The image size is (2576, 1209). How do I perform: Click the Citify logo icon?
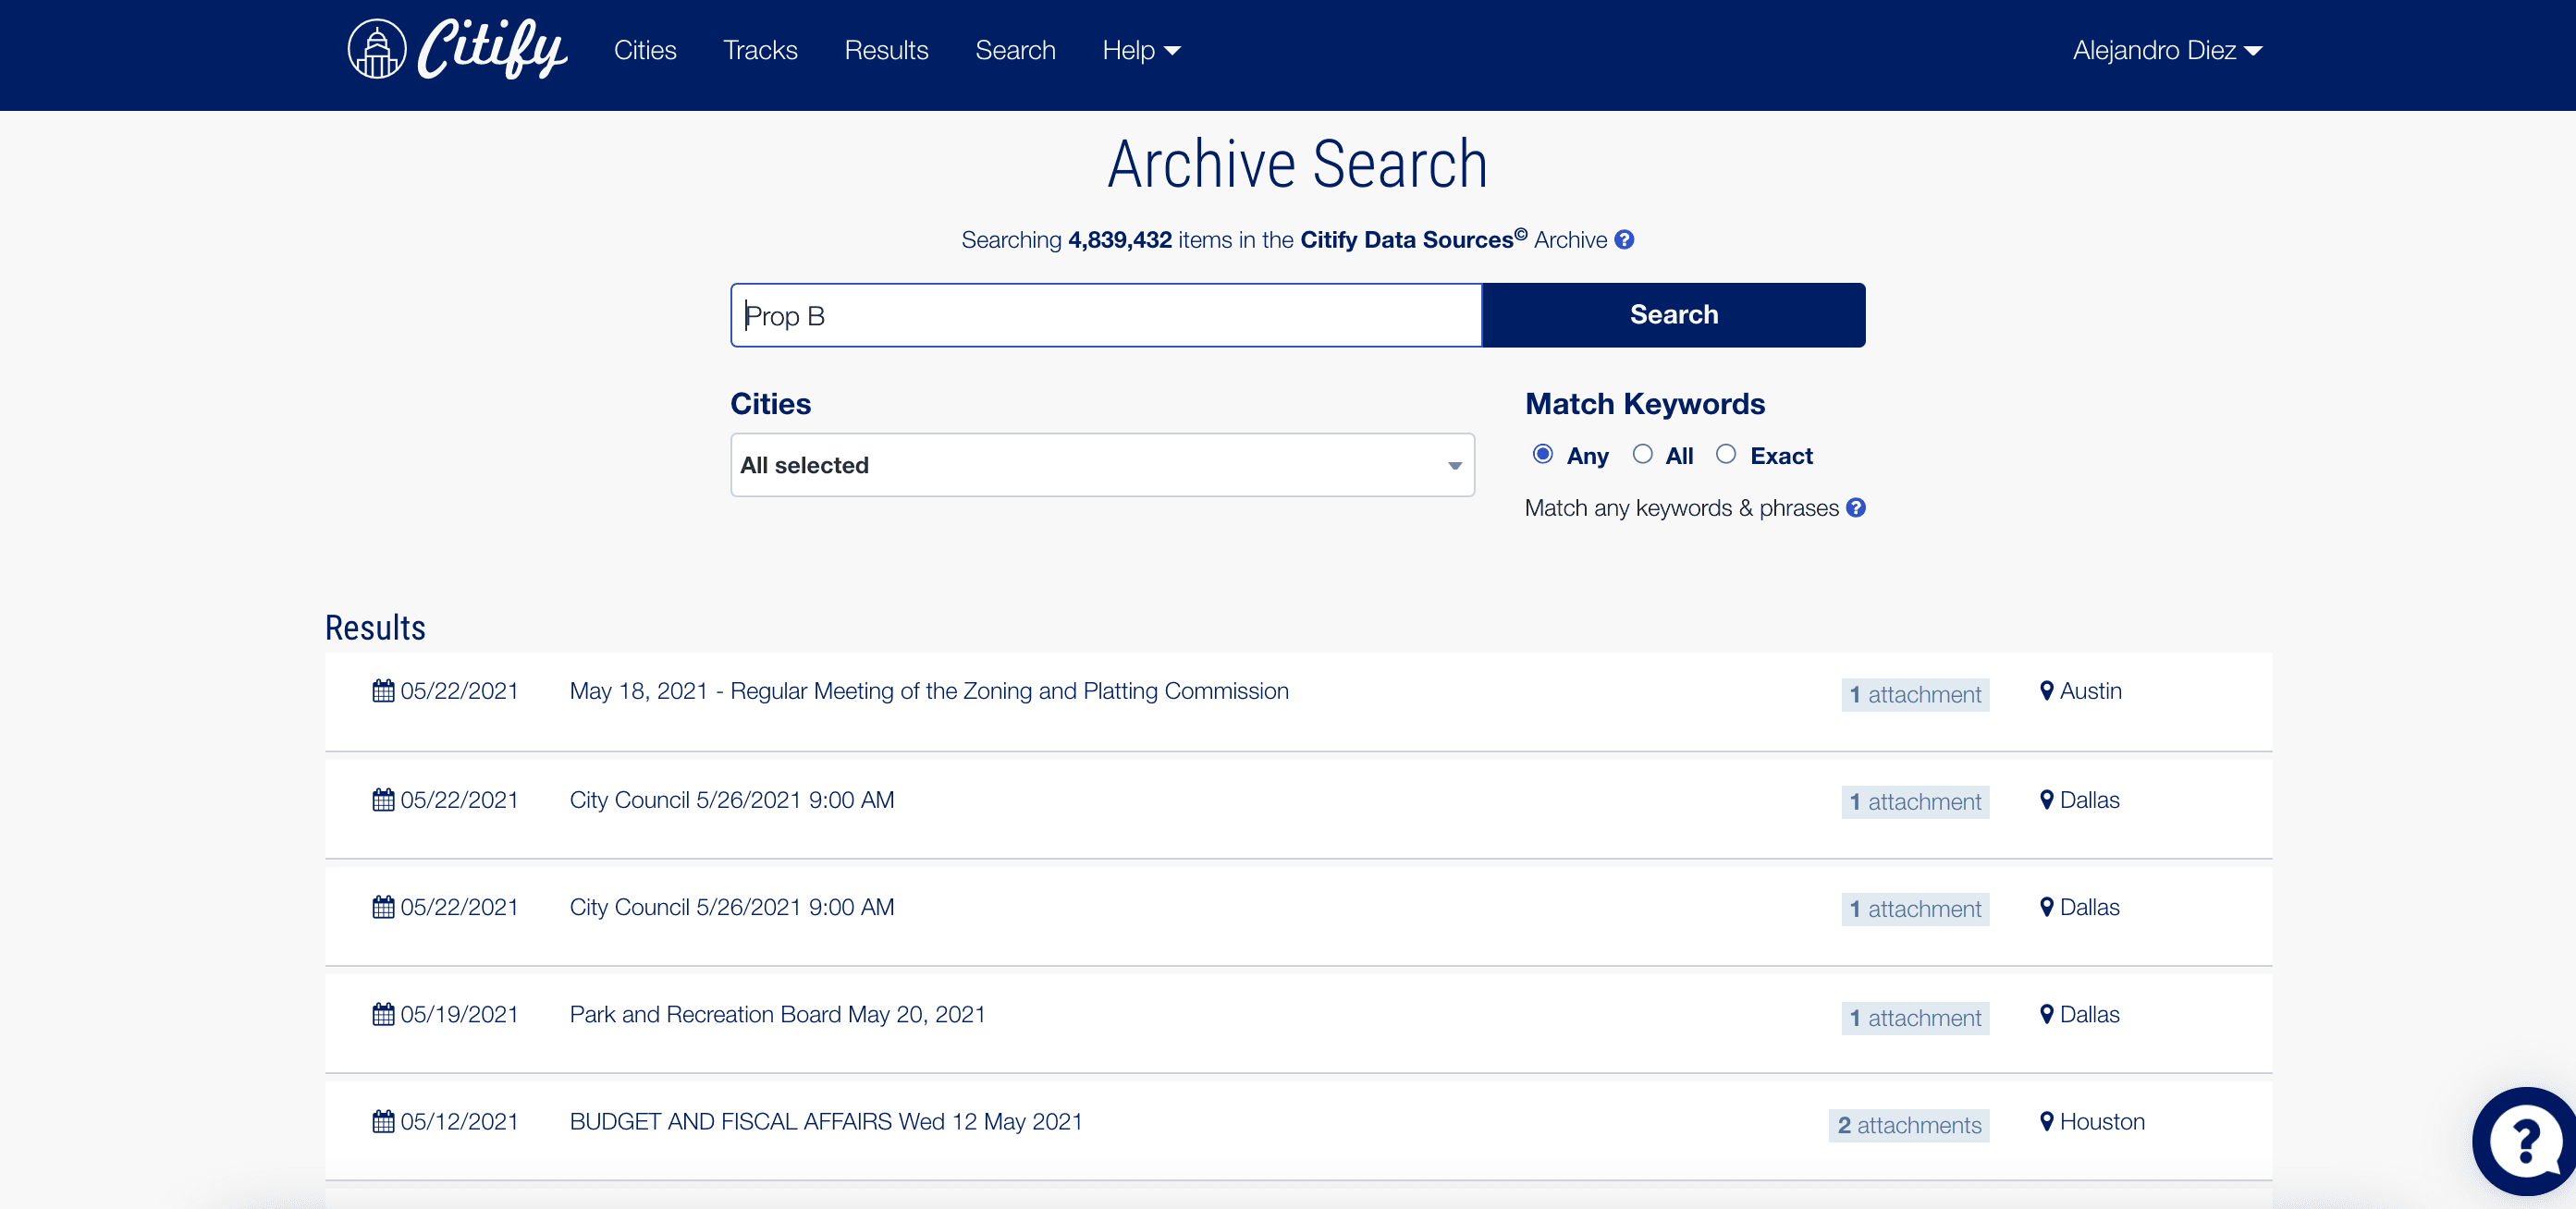(376, 49)
